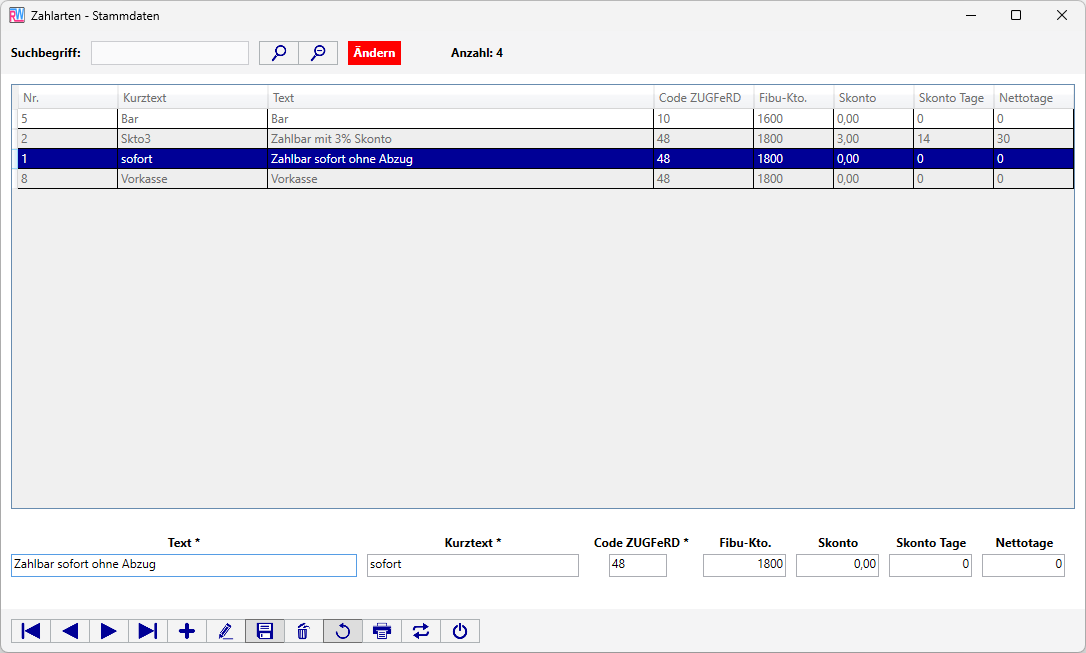Click the Skonto column header for discount percent
This screenshot has height=653, width=1086.
[873, 98]
